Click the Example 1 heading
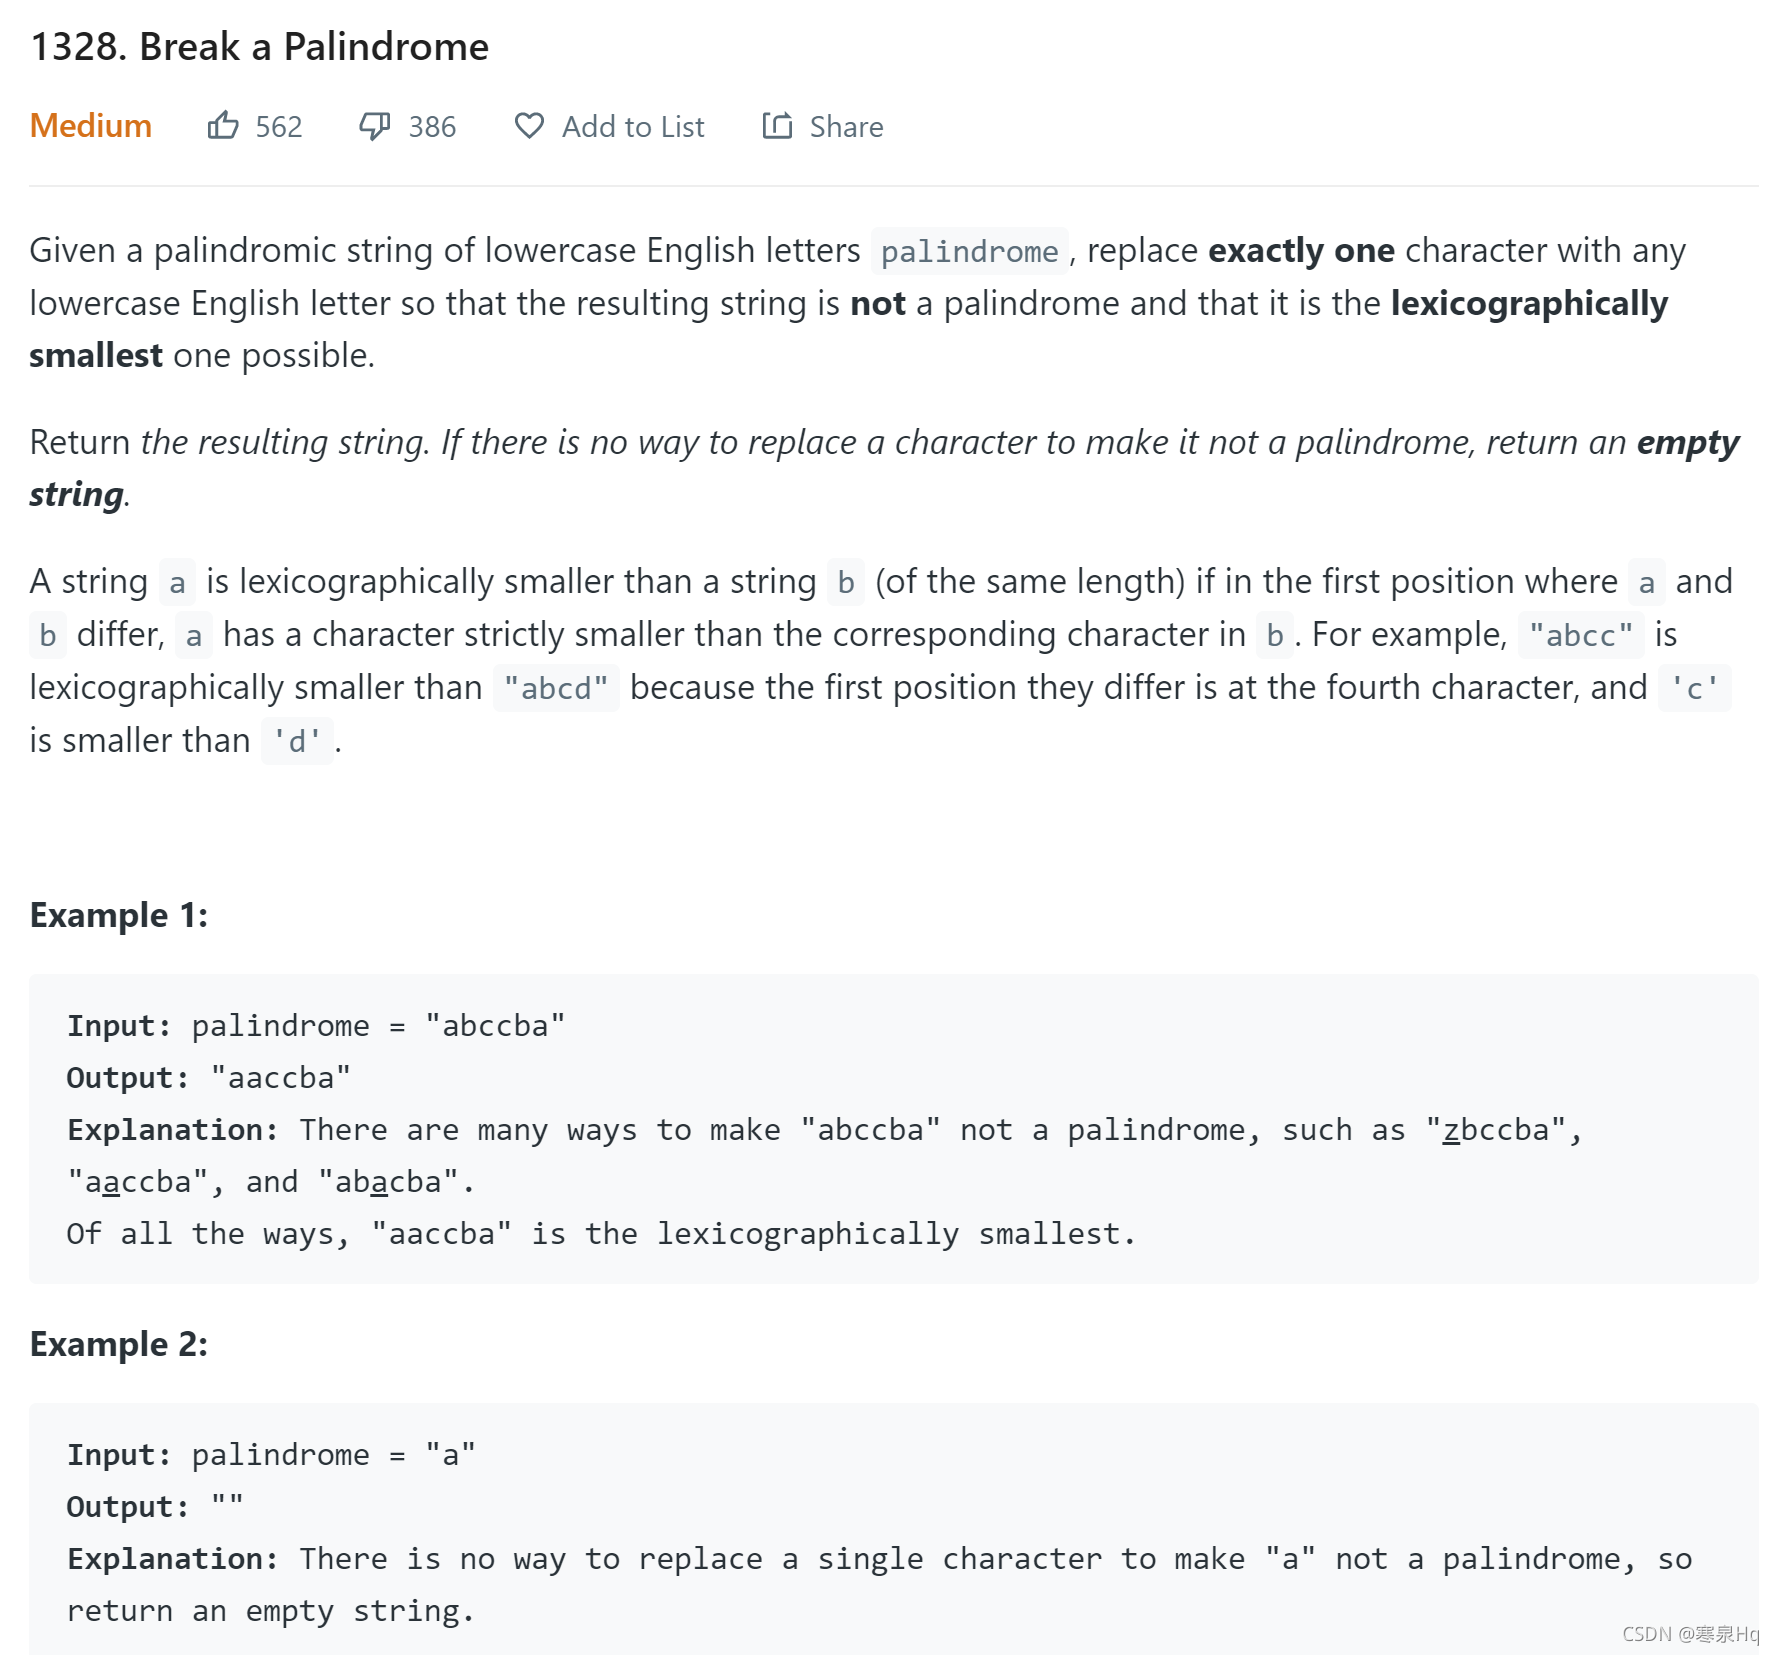This screenshot has height=1655, width=1774. 119,915
